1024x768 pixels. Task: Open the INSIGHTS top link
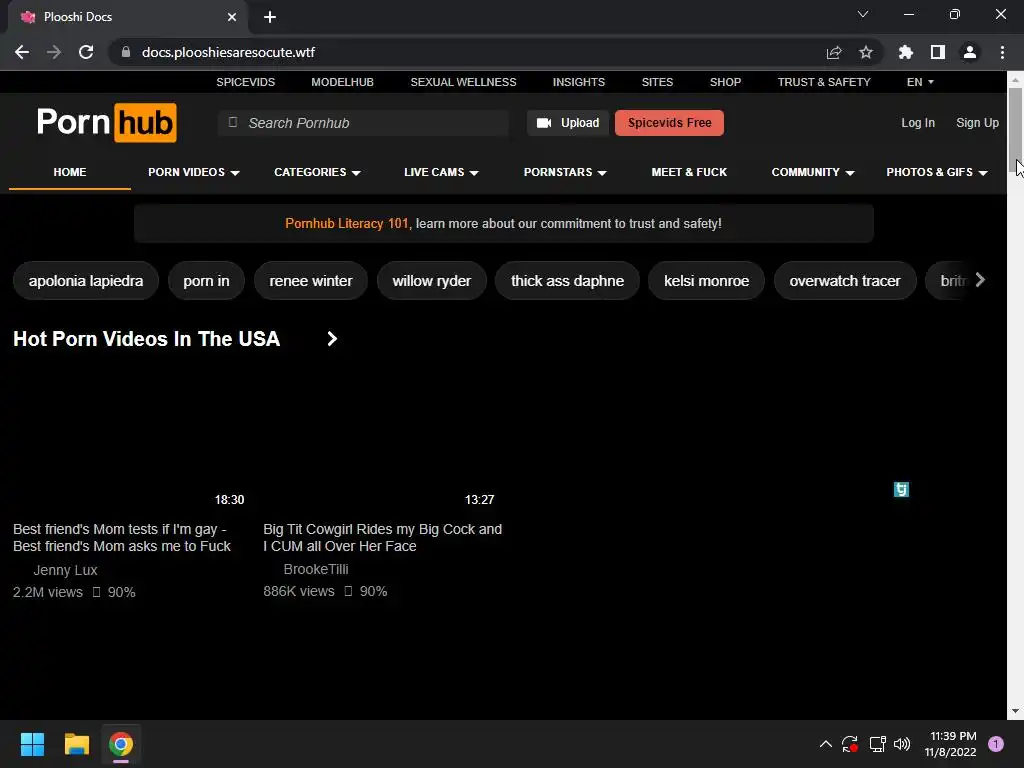(x=579, y=82)
